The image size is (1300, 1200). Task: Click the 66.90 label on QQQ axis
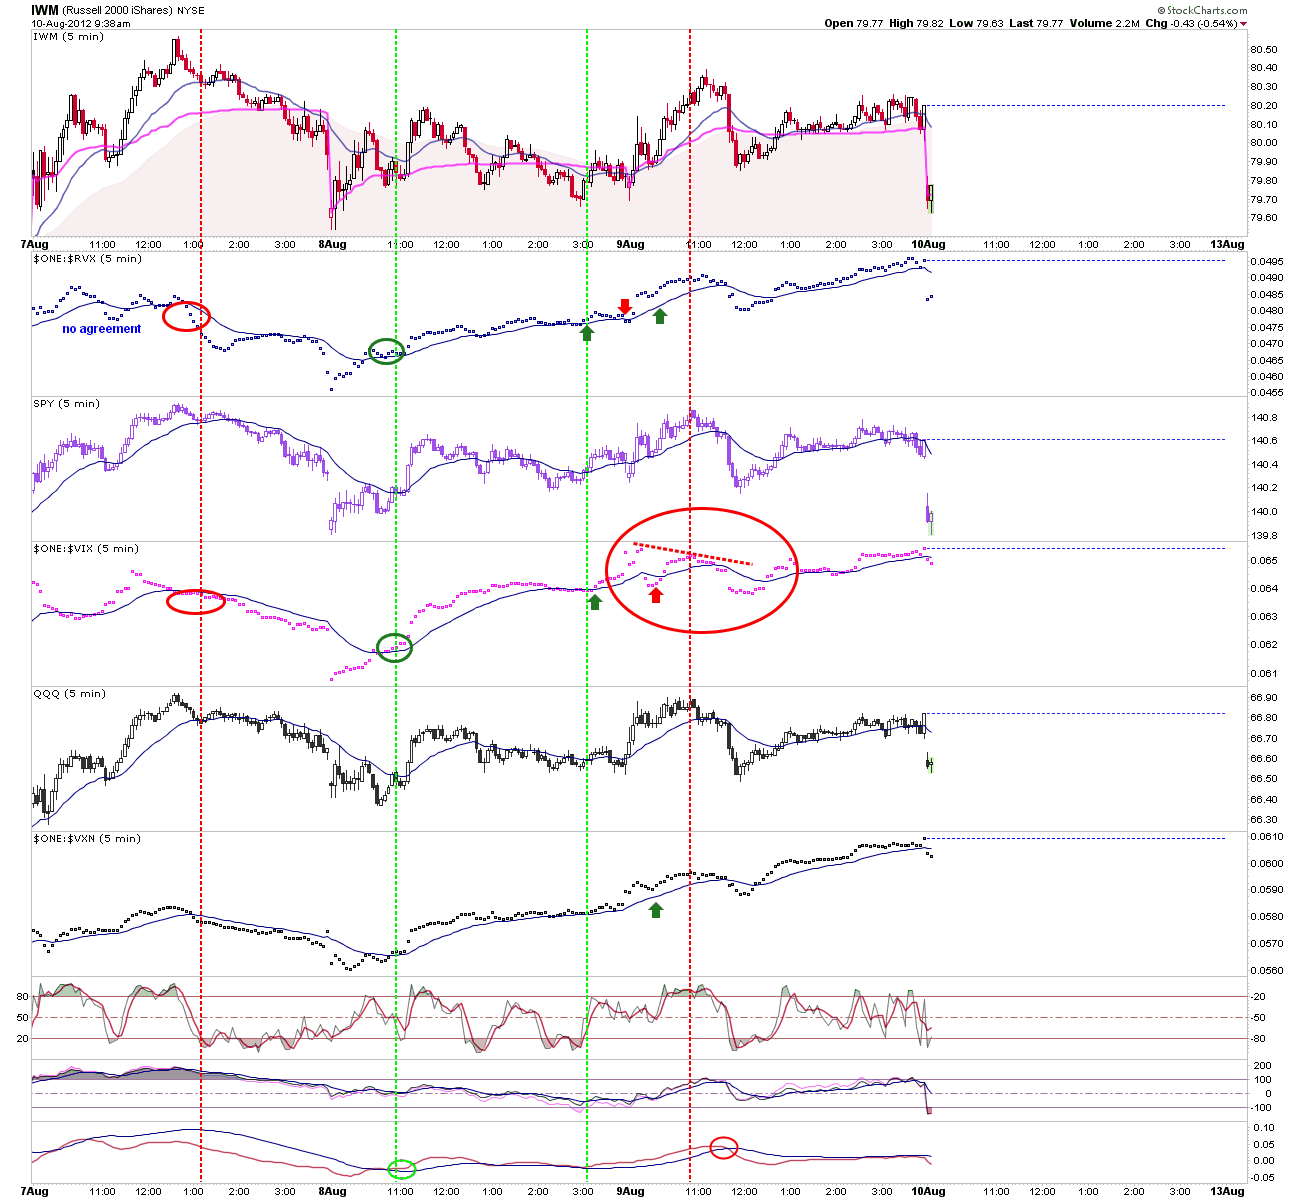click(x=1264, y=698)
